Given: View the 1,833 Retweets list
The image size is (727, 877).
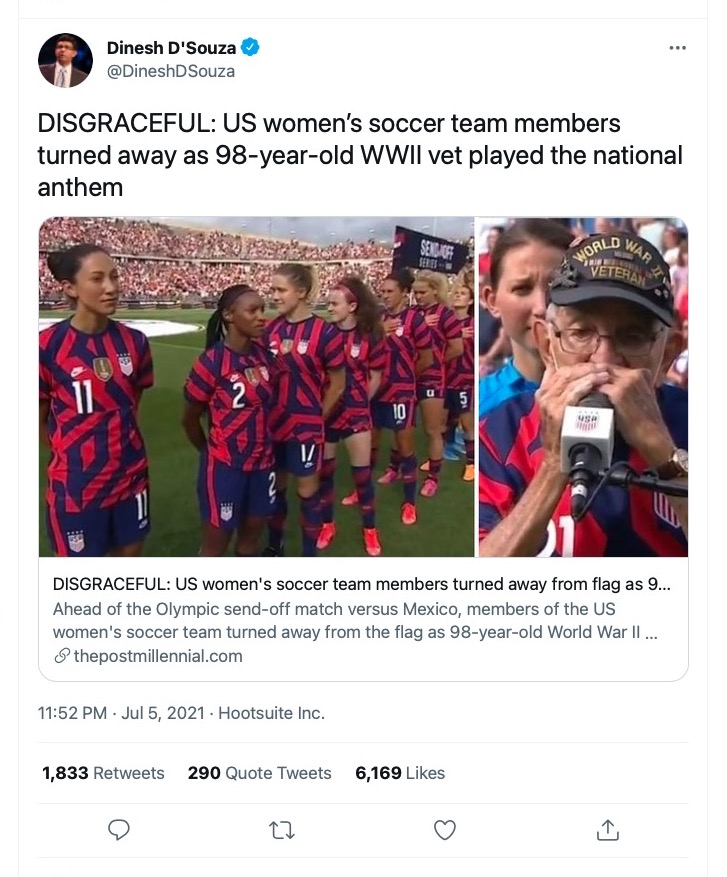Looking at the screenshot, I should pyautogui.click(x=103, y=773).
